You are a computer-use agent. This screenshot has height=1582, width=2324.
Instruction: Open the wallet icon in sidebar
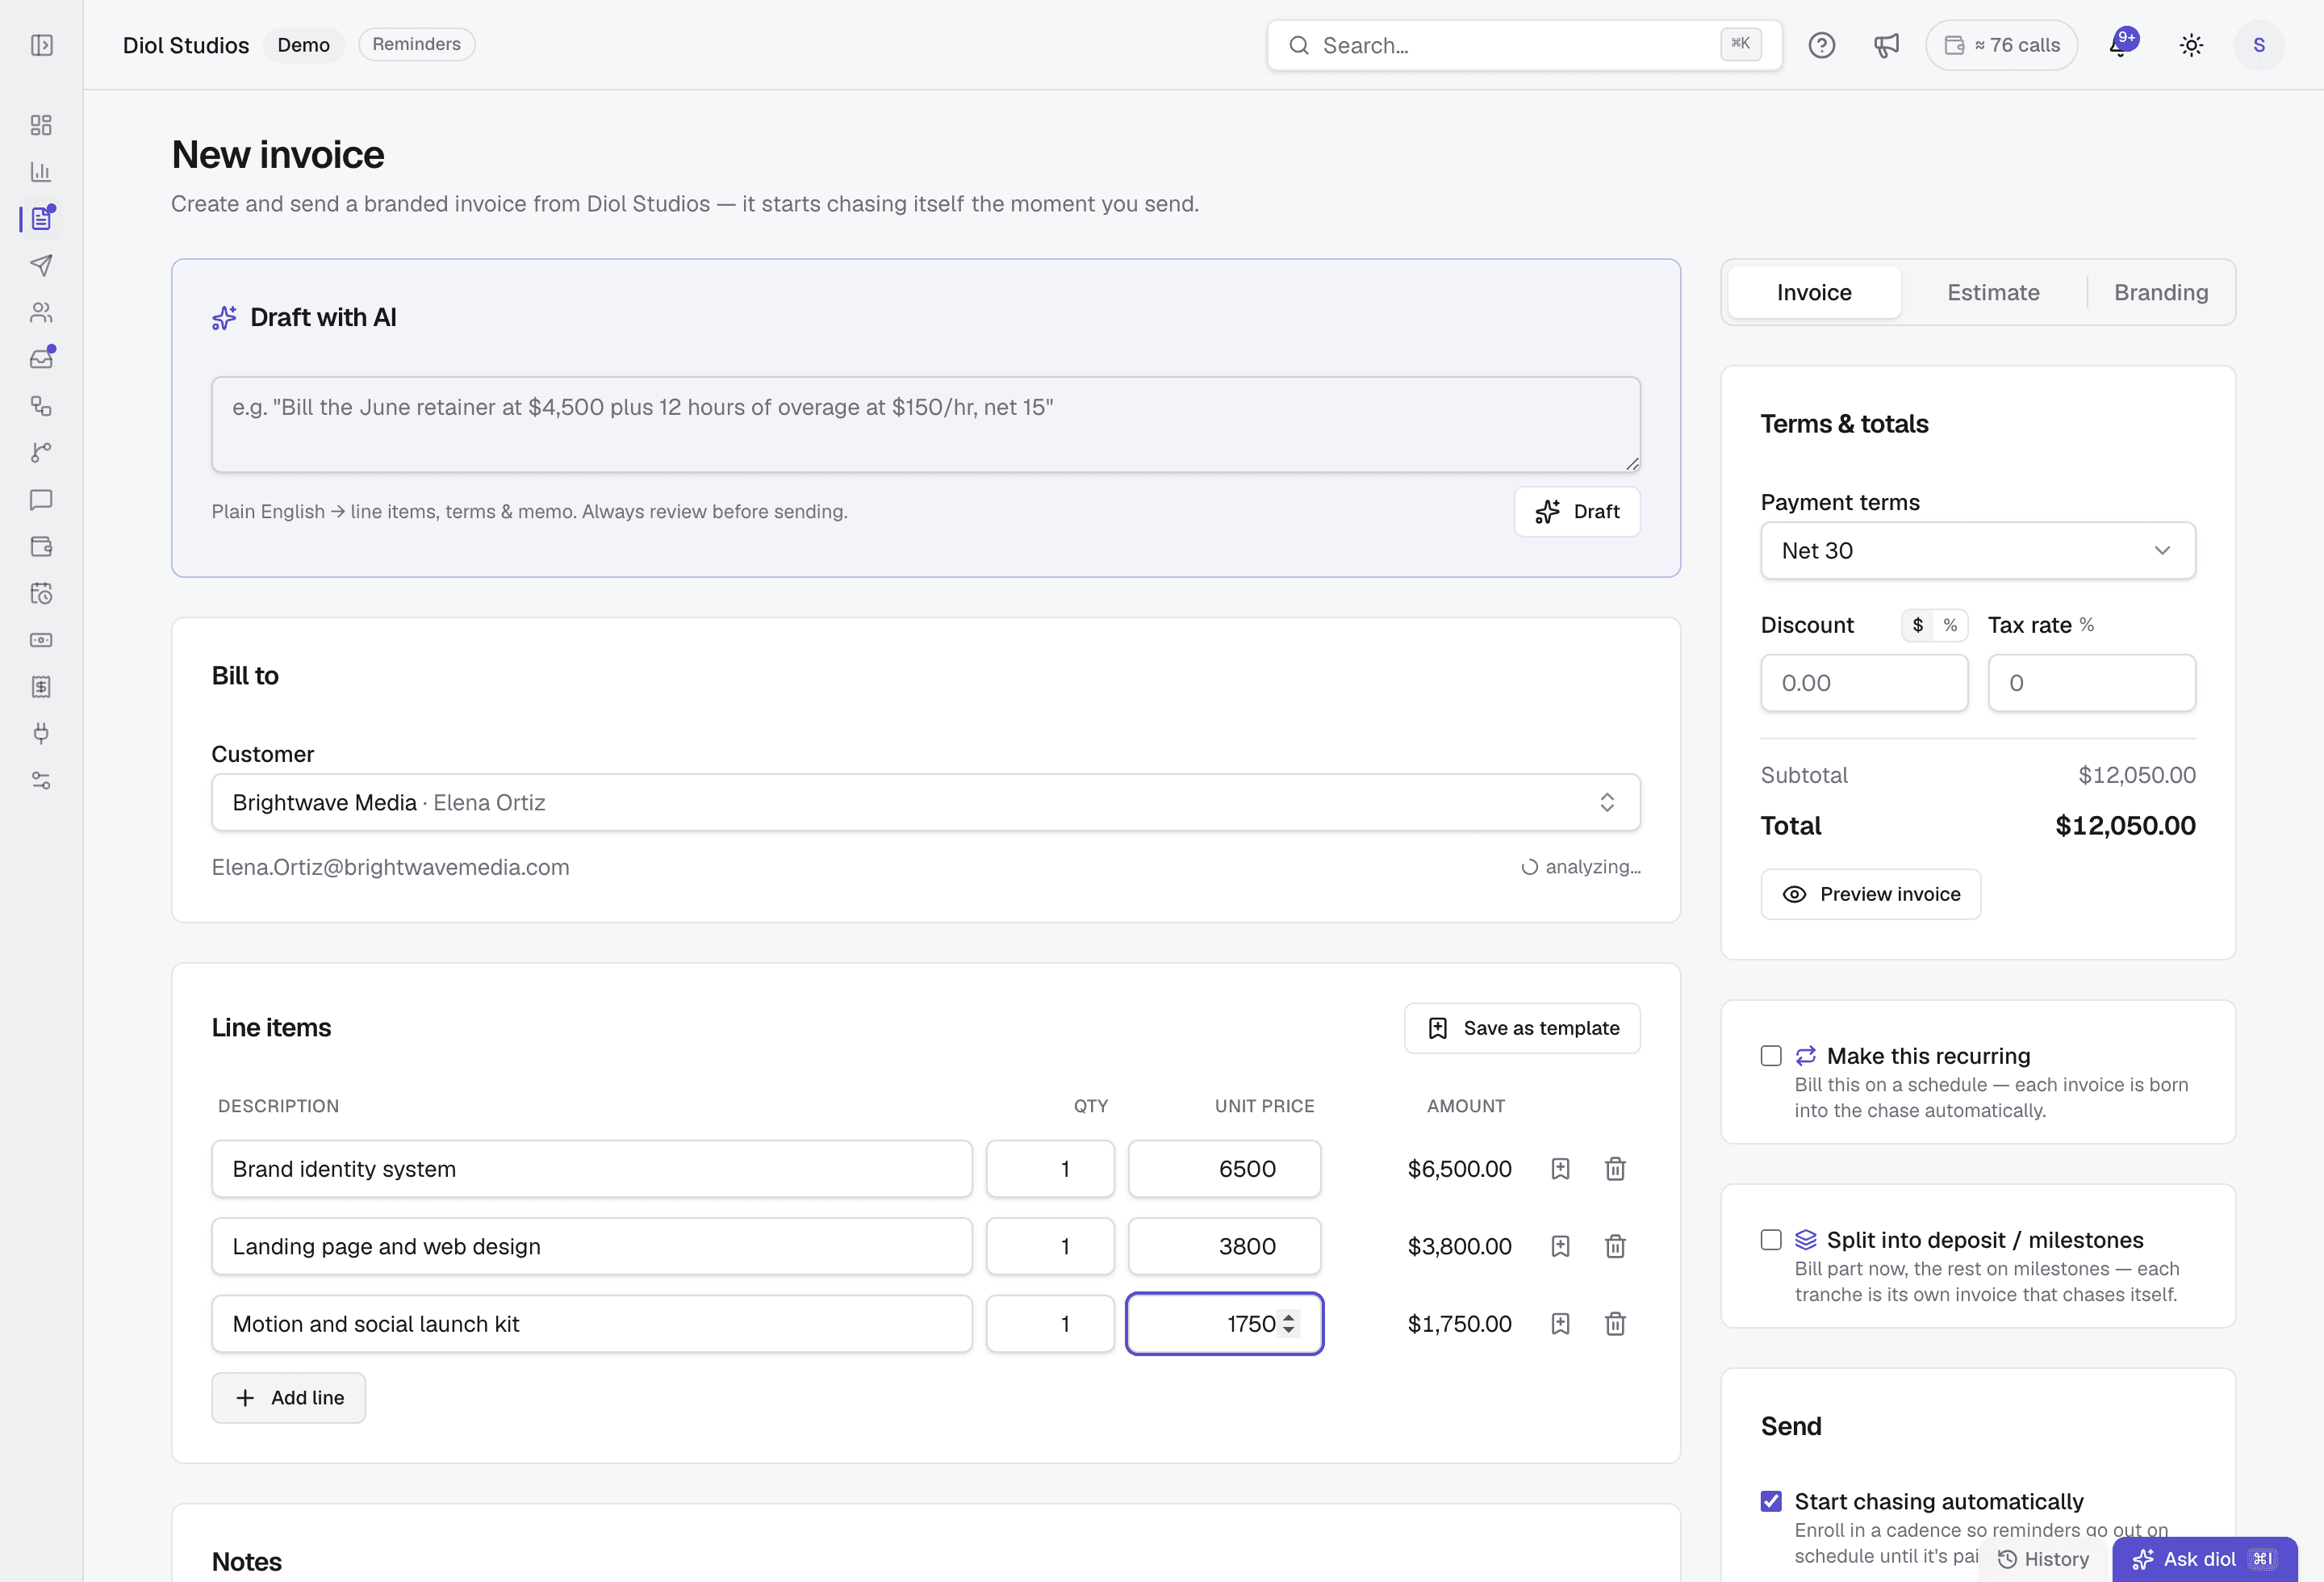(41, 546)
